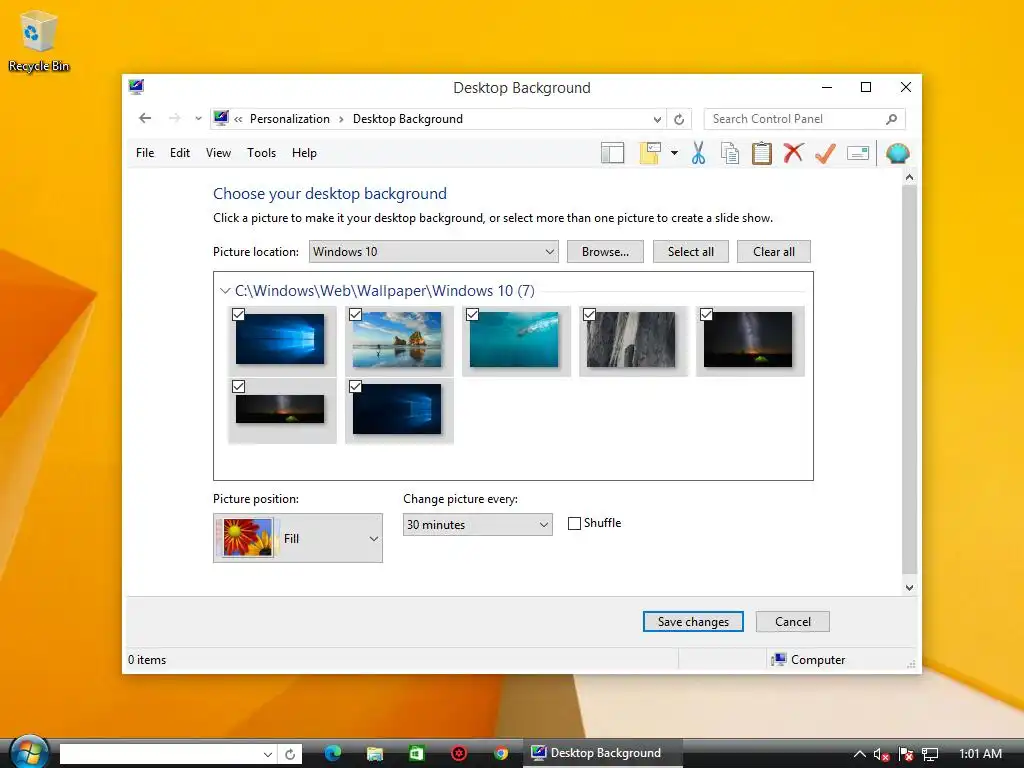Open Recycle Bin on the desktop
This screenshot has height=768, width=1024.
click(39, 40)
